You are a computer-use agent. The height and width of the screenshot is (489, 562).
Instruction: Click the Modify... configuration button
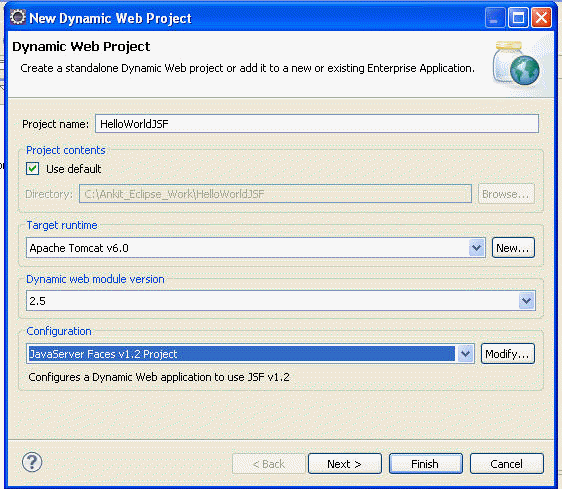coord(508,354)
